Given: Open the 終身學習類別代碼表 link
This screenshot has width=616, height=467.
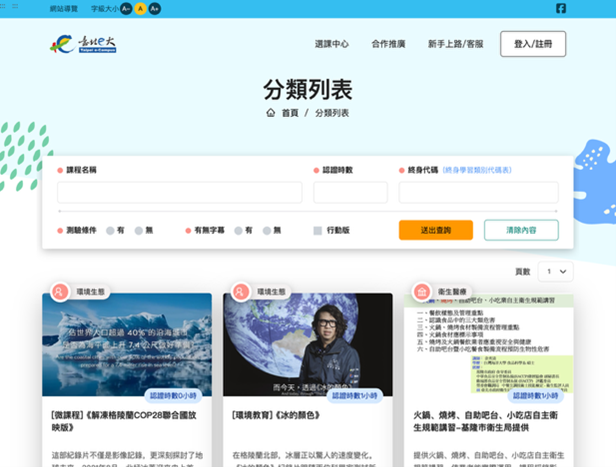Looking at the screenshot, I should pos(477,170).
